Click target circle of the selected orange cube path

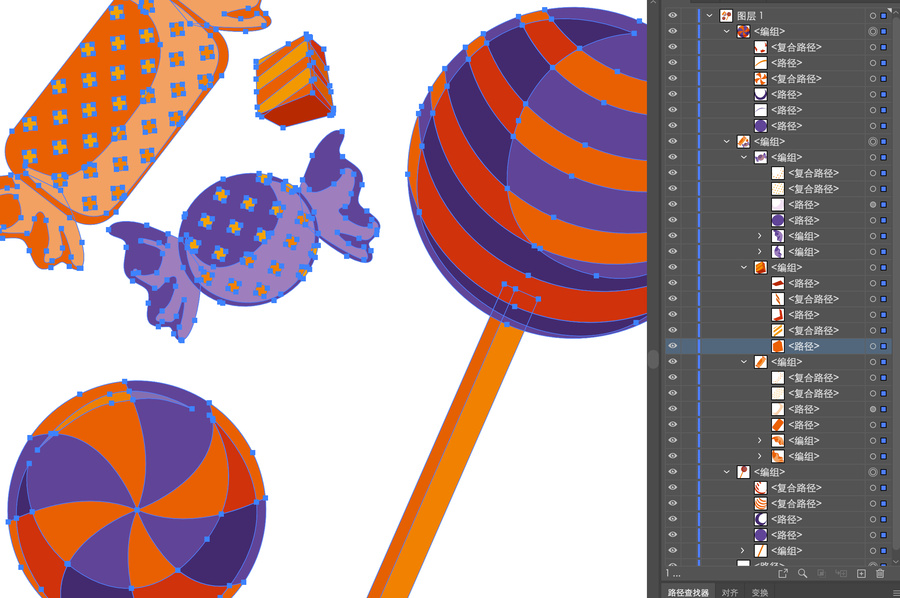point(872,346)
